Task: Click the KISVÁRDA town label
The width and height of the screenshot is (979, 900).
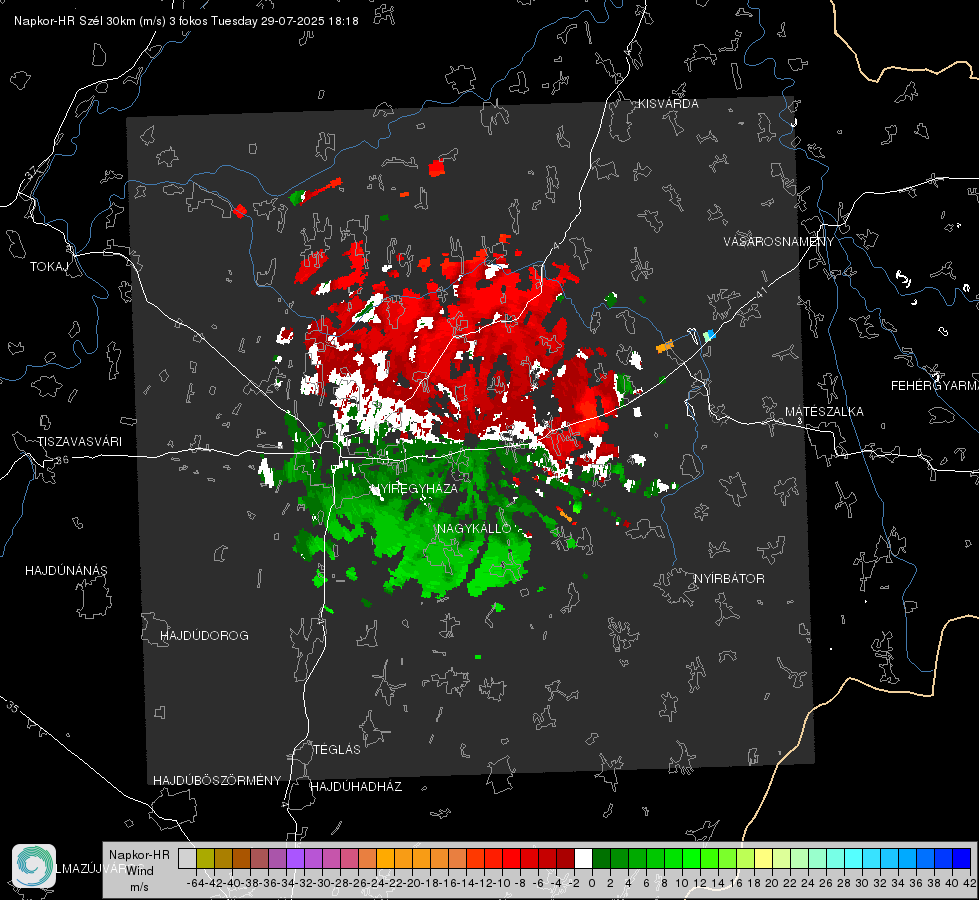Action: point(668,104)
